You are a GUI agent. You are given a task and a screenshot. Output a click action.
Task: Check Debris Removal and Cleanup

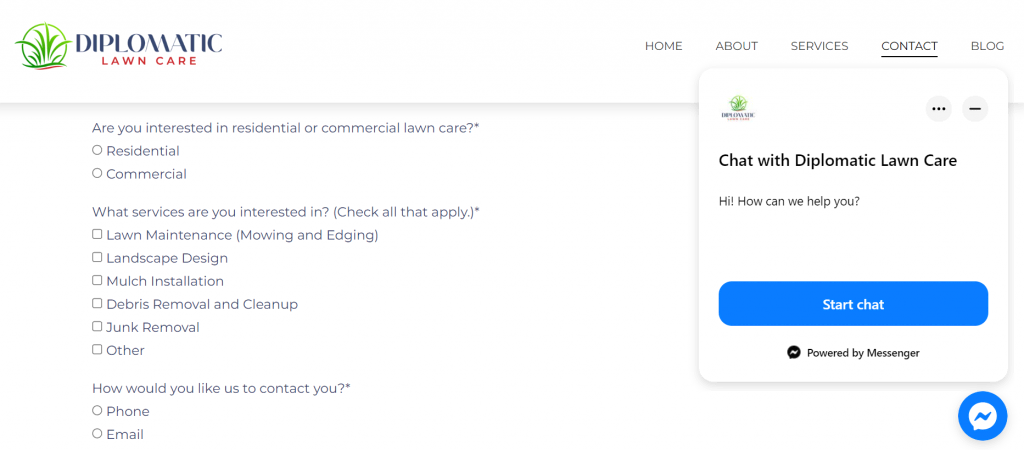click(97, 303)
